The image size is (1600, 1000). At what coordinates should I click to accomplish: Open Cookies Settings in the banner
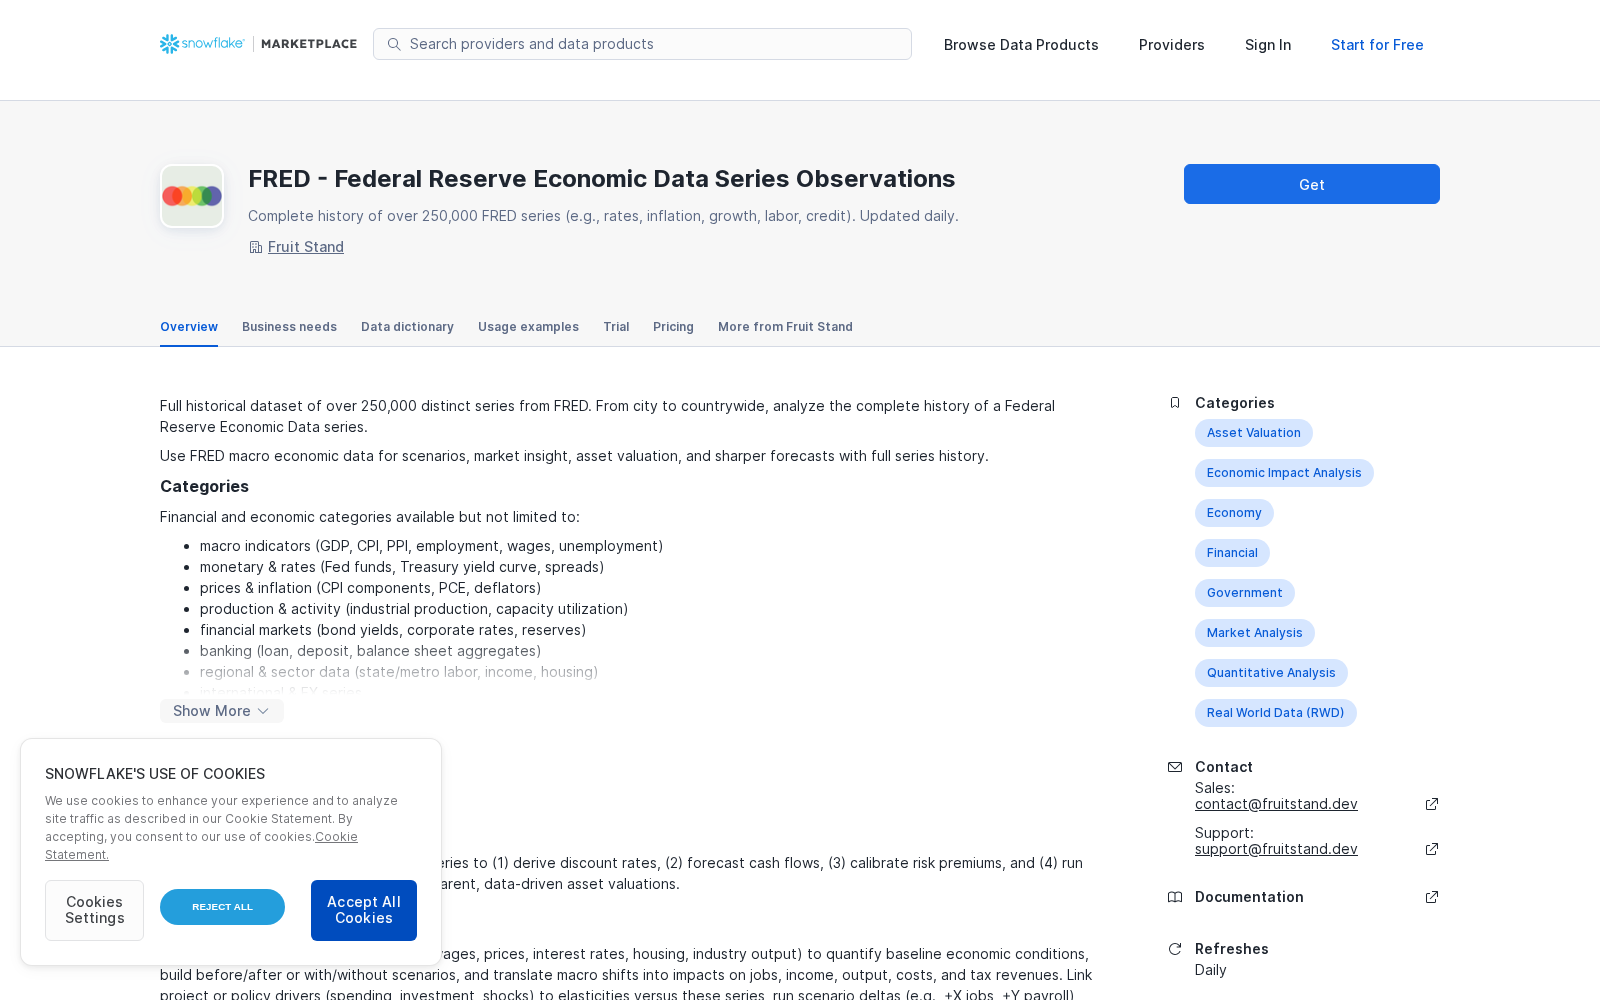pos(94,910)
